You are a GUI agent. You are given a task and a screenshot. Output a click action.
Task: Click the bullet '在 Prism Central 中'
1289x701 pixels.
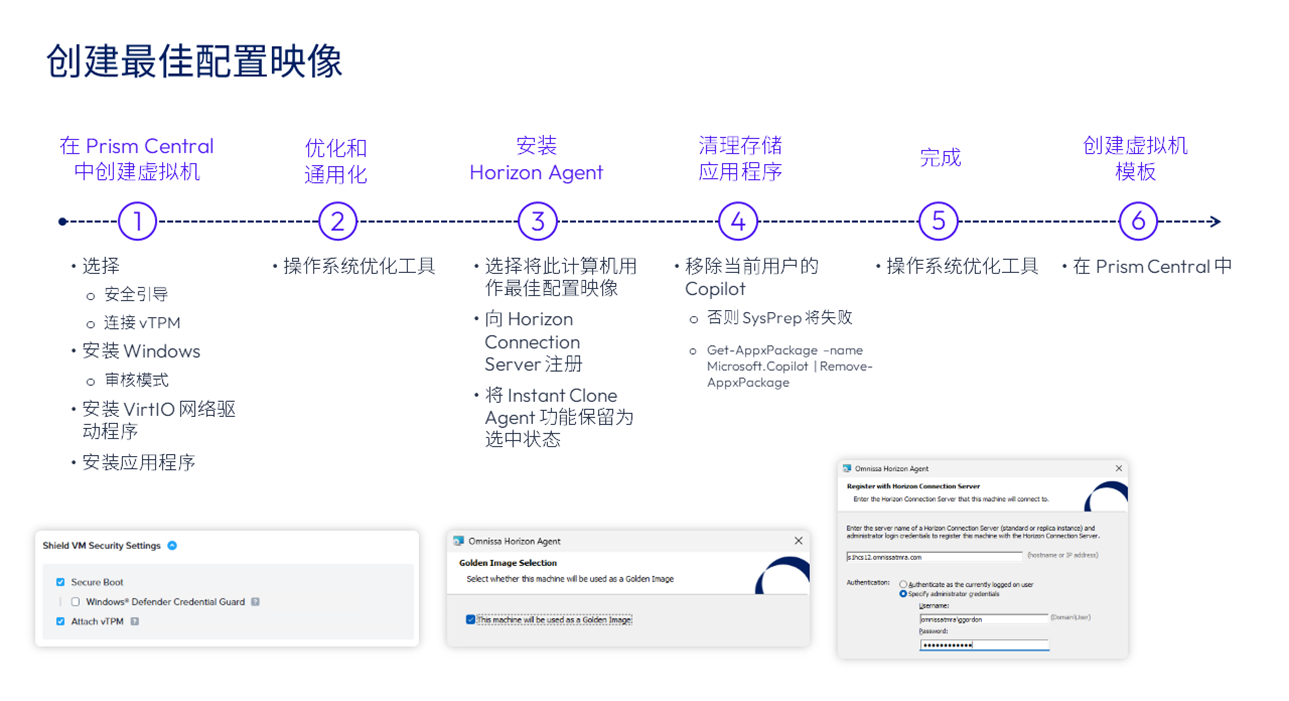pos(1153,266)
